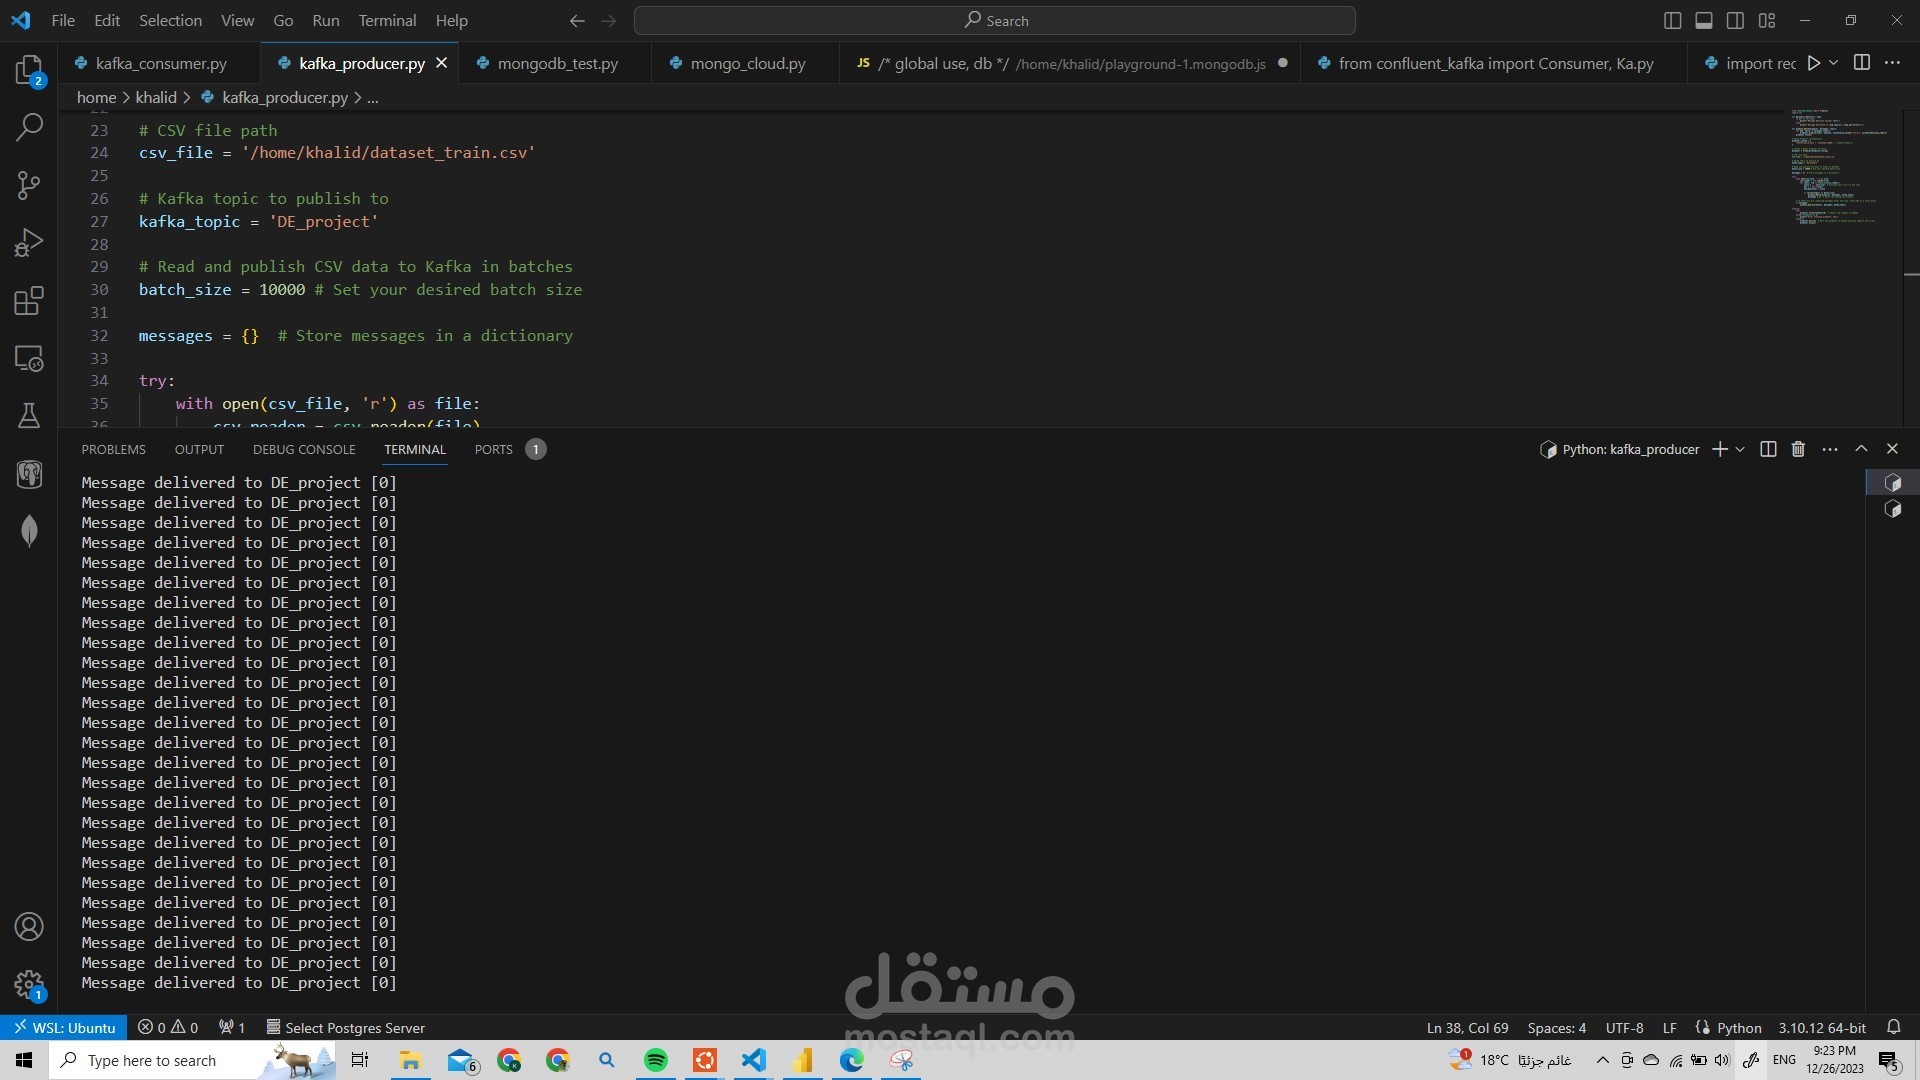Open the Run and Debug view

point(29,243)
